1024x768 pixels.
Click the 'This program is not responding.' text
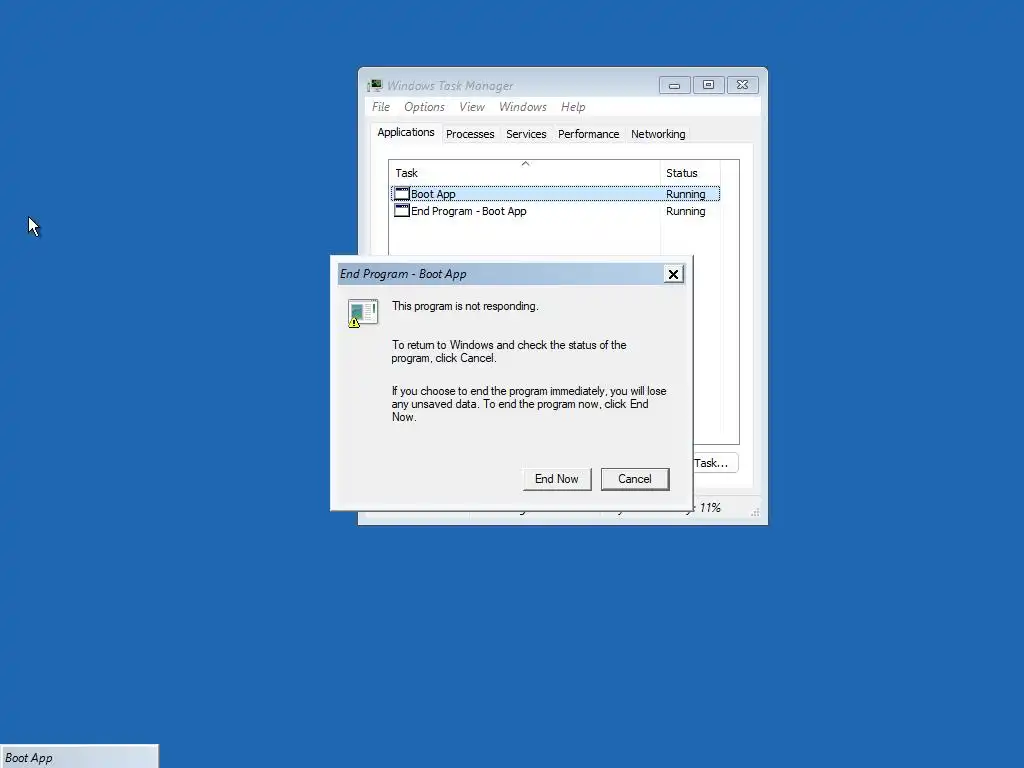click(x=465, y=306)
